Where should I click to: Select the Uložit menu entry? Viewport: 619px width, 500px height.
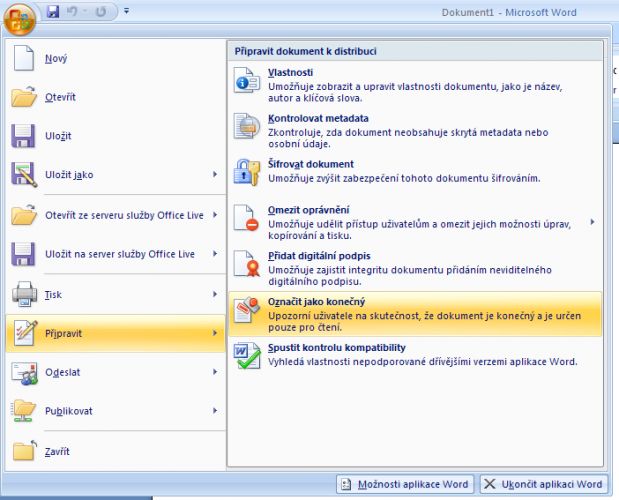pyautogui.click(x=58, y=136)
